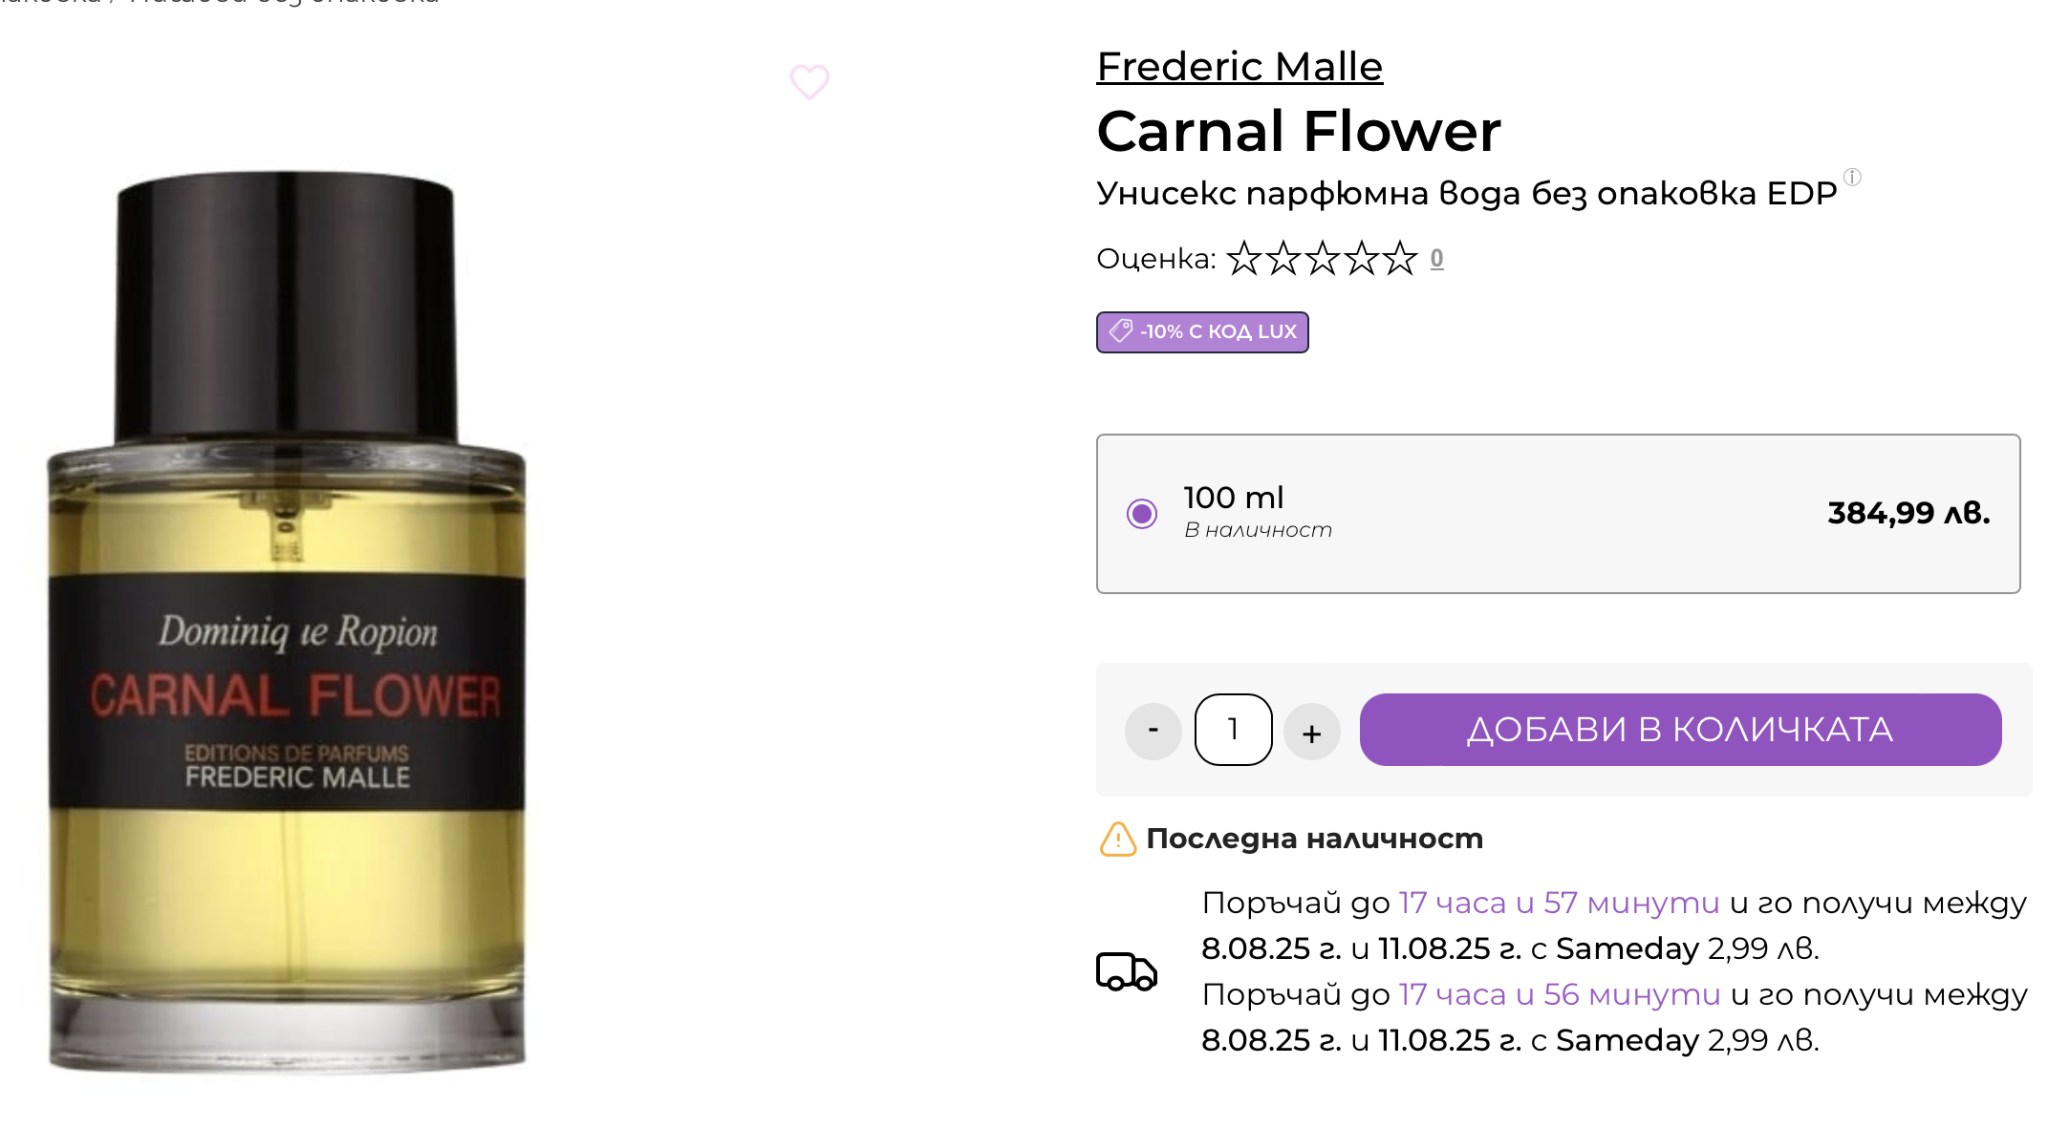The height and width of the screenshot is (1128, 2048).
Task: Click the -10% с код LUX promo tag
Action: point(1202,332)
